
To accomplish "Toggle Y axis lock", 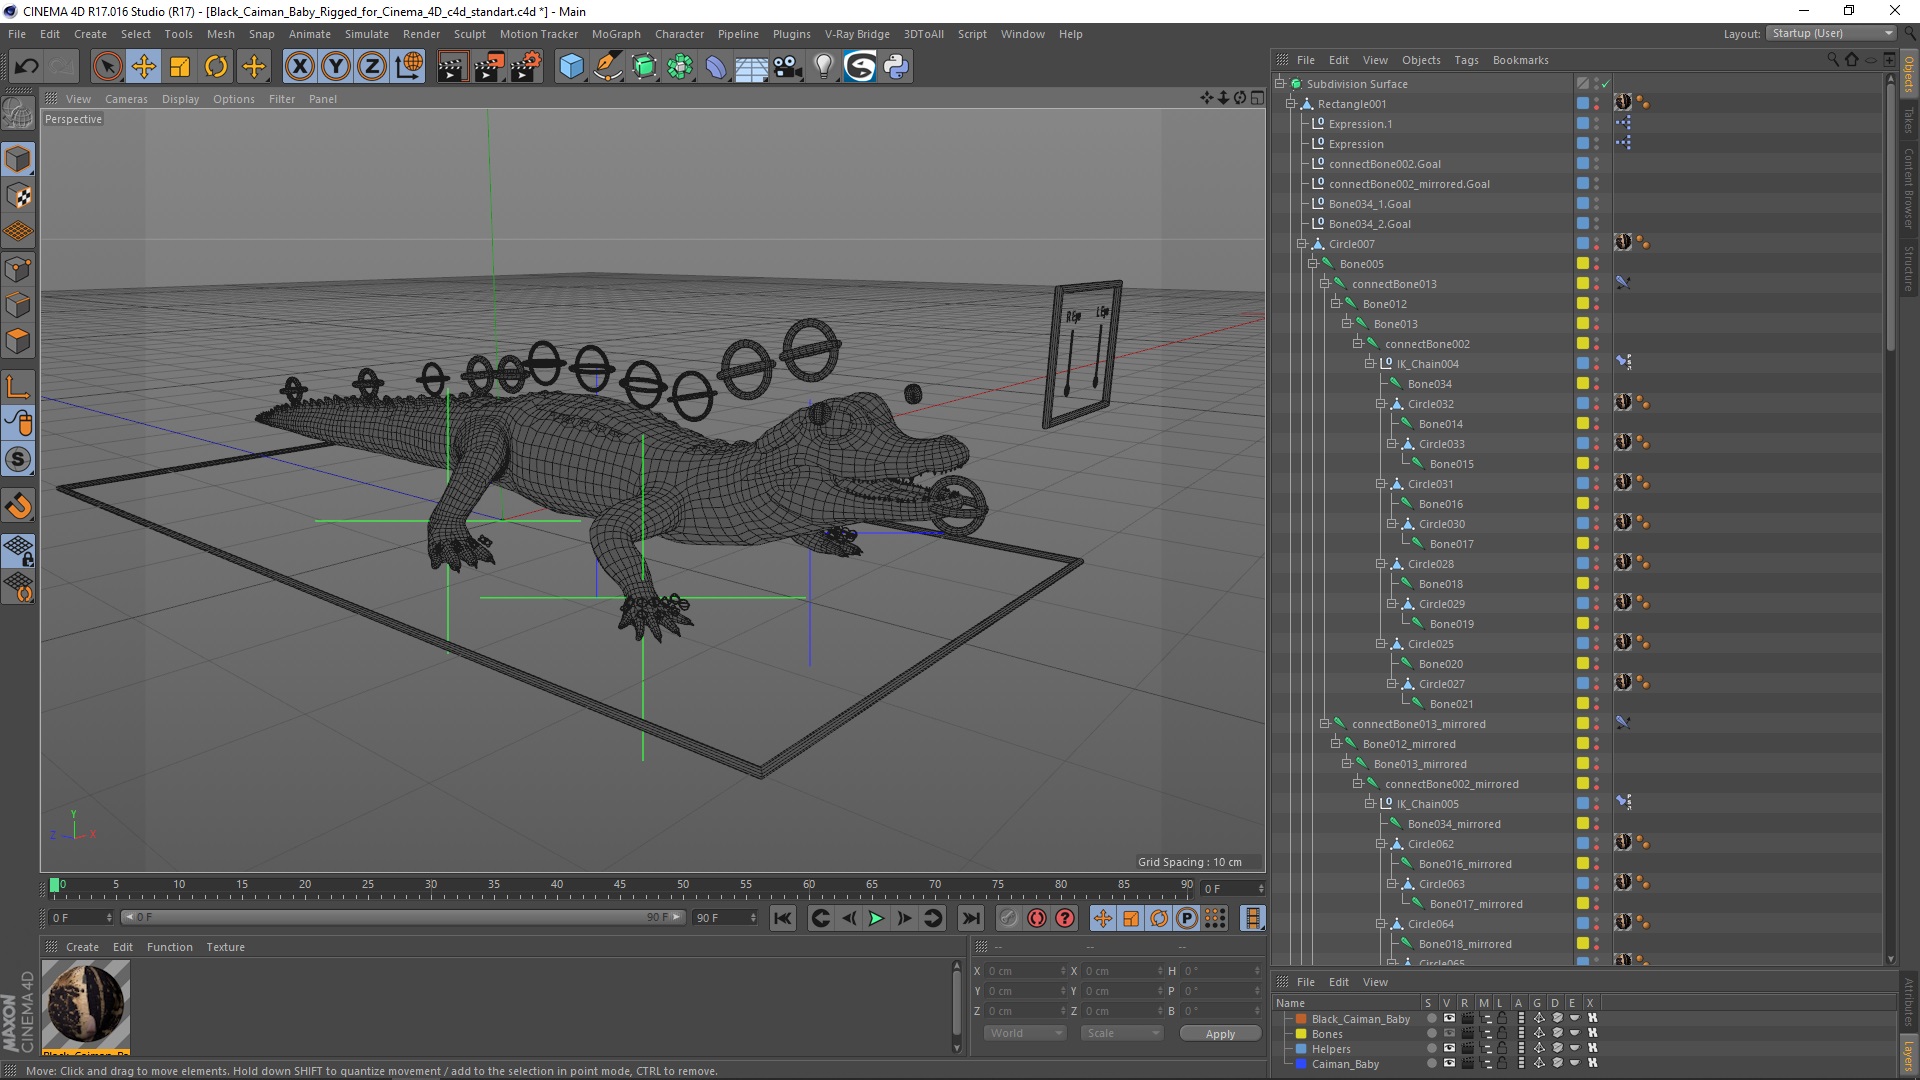I will point(336,67).
